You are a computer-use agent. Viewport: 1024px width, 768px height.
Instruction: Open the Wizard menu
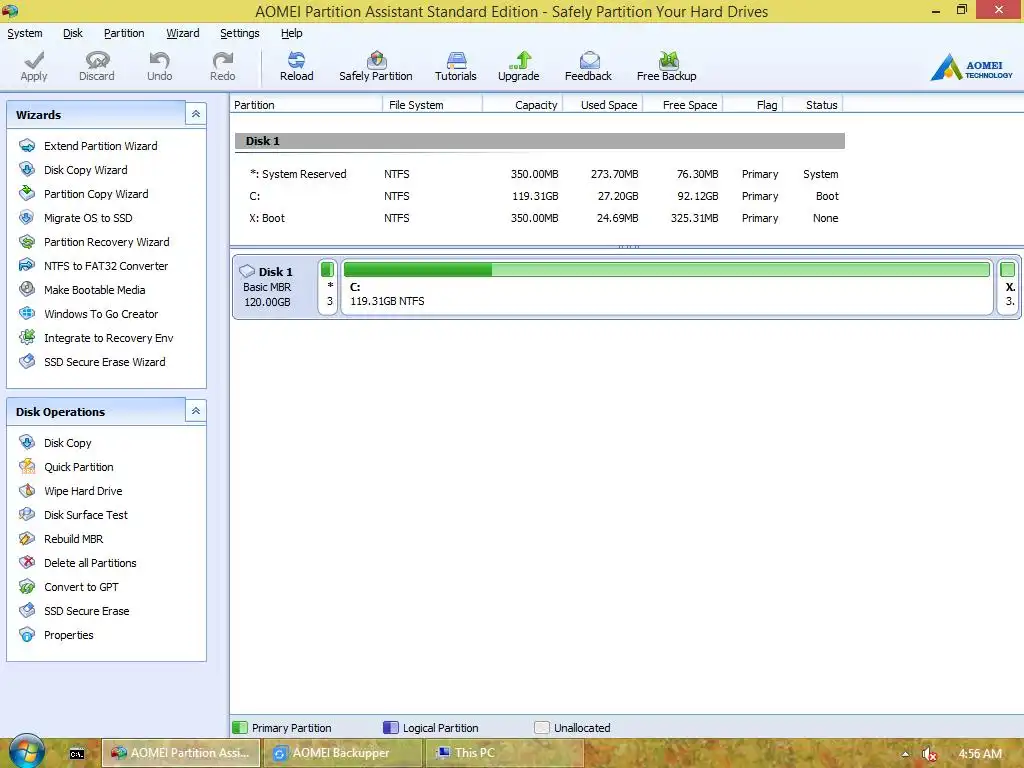coord(183,33)
